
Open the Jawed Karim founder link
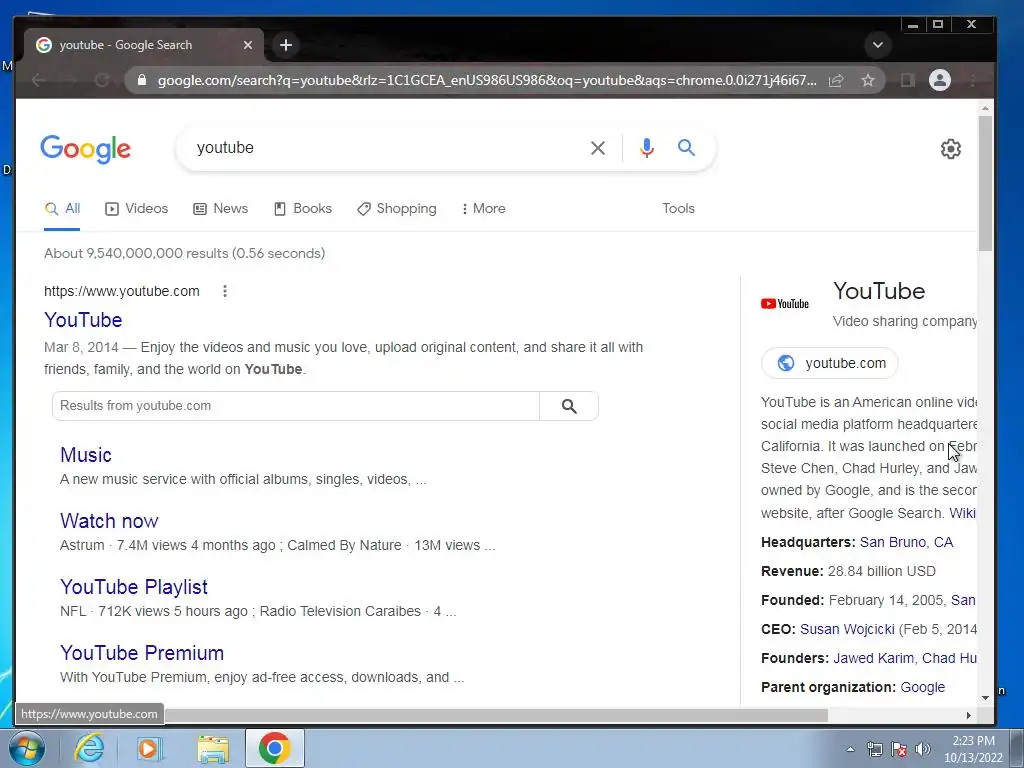tap(873, 658)
